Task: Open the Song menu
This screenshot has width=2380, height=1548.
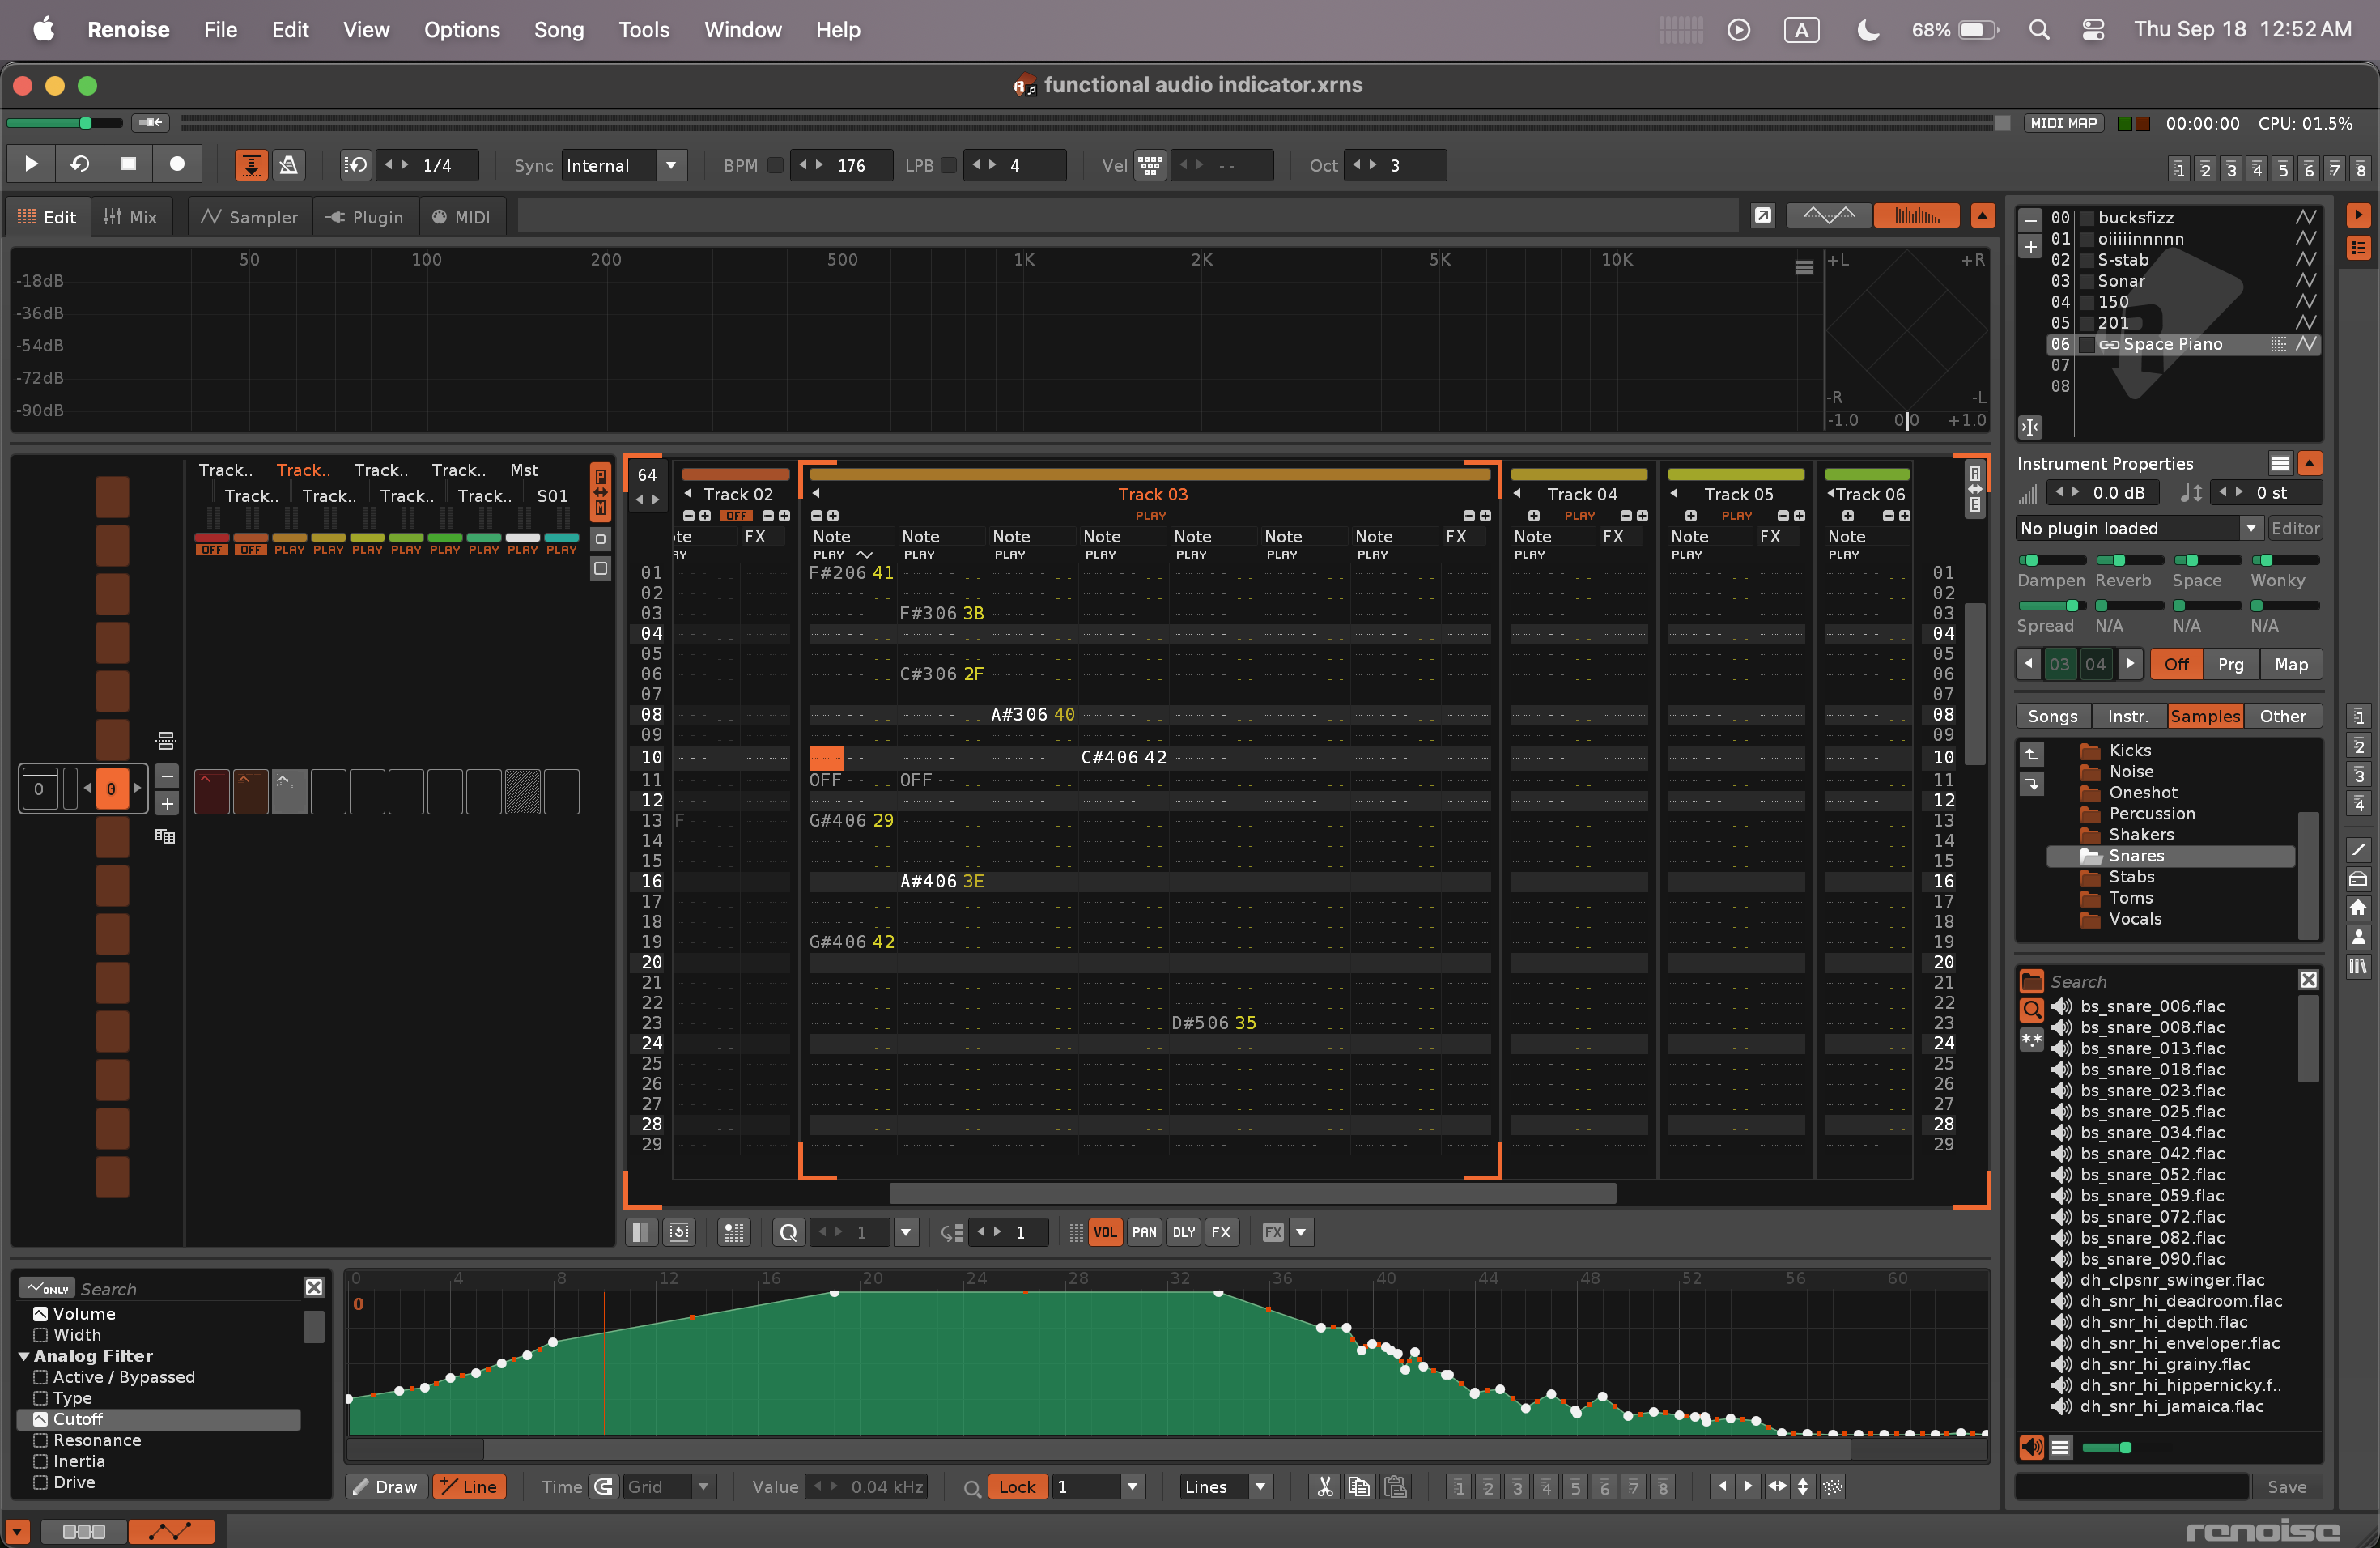Action: pyautogui.click(x=559, y=30)
